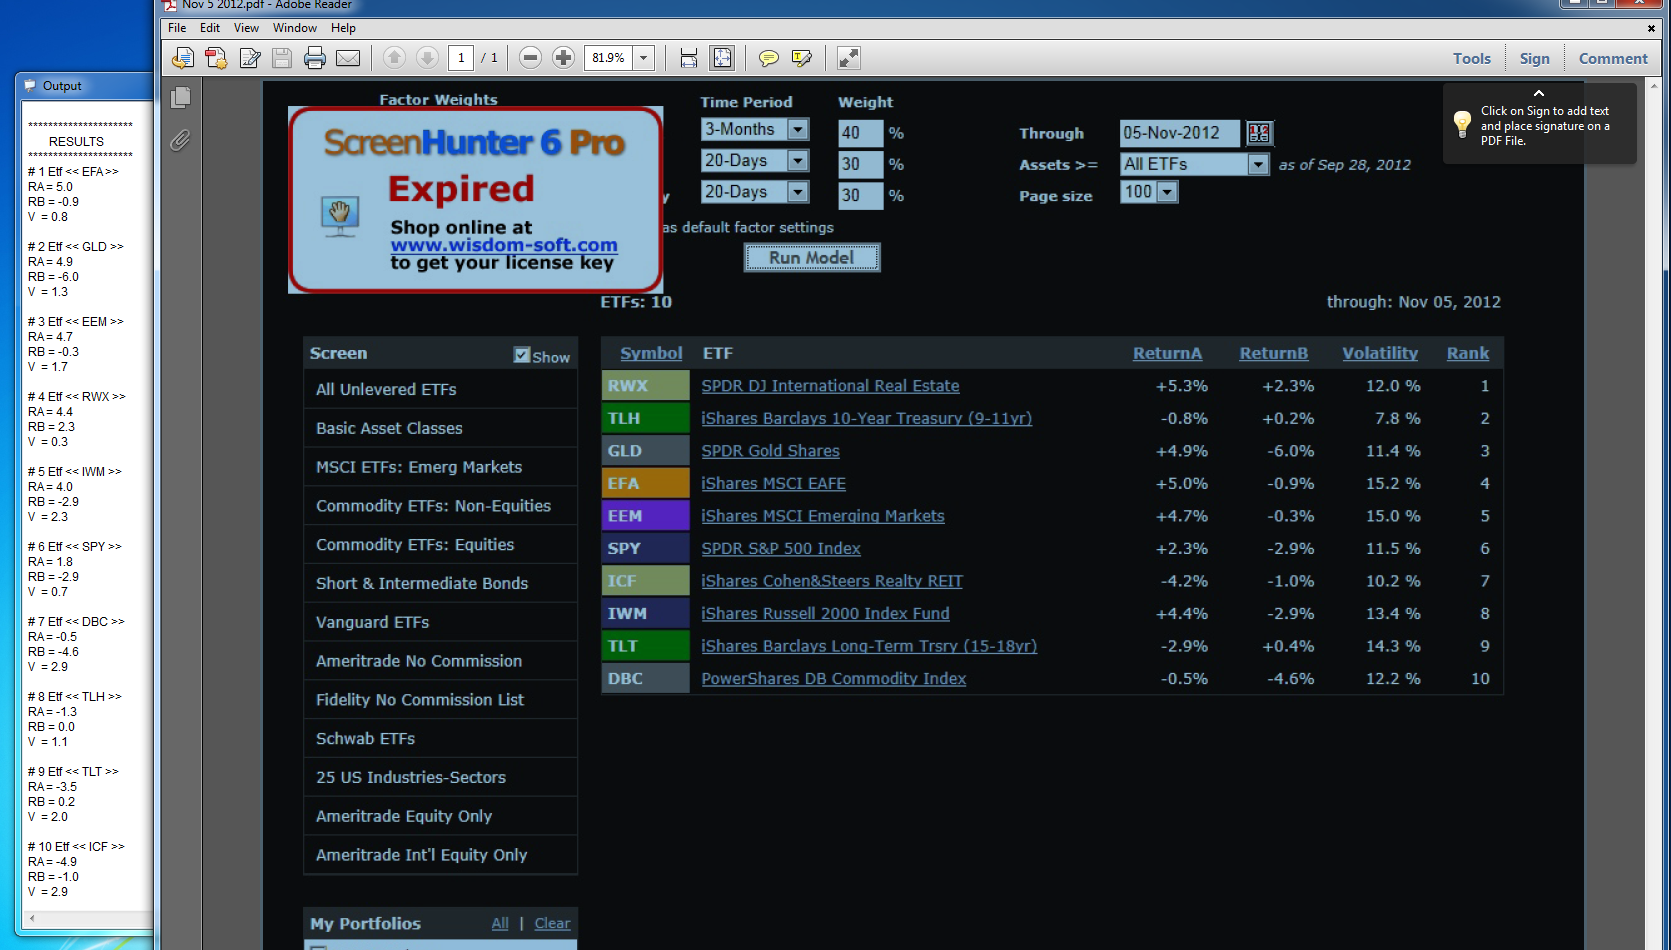
Task: Open the View menu
Action: pos(246,28)
